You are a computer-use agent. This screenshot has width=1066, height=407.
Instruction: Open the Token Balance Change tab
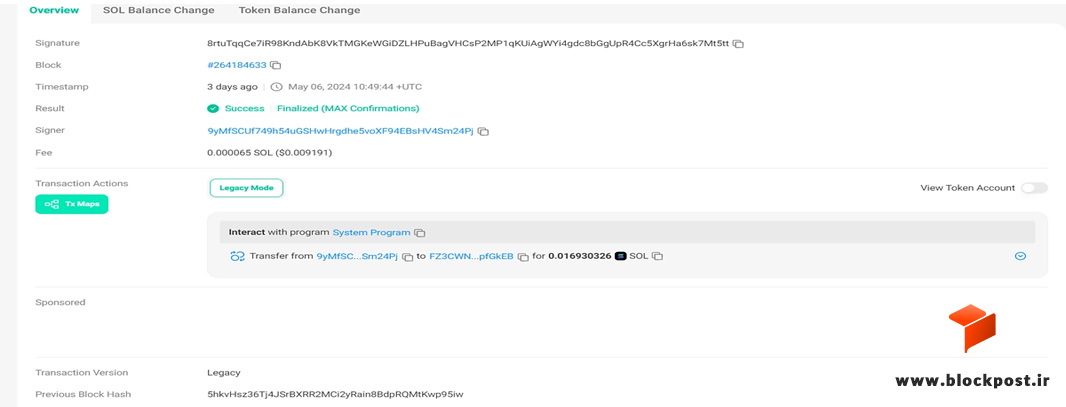point(299,10)
